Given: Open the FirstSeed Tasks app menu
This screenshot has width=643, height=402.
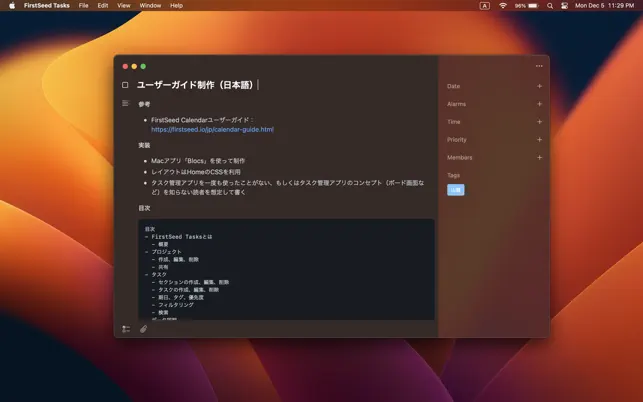Looking at the screenshot, I should pos(47,6).
